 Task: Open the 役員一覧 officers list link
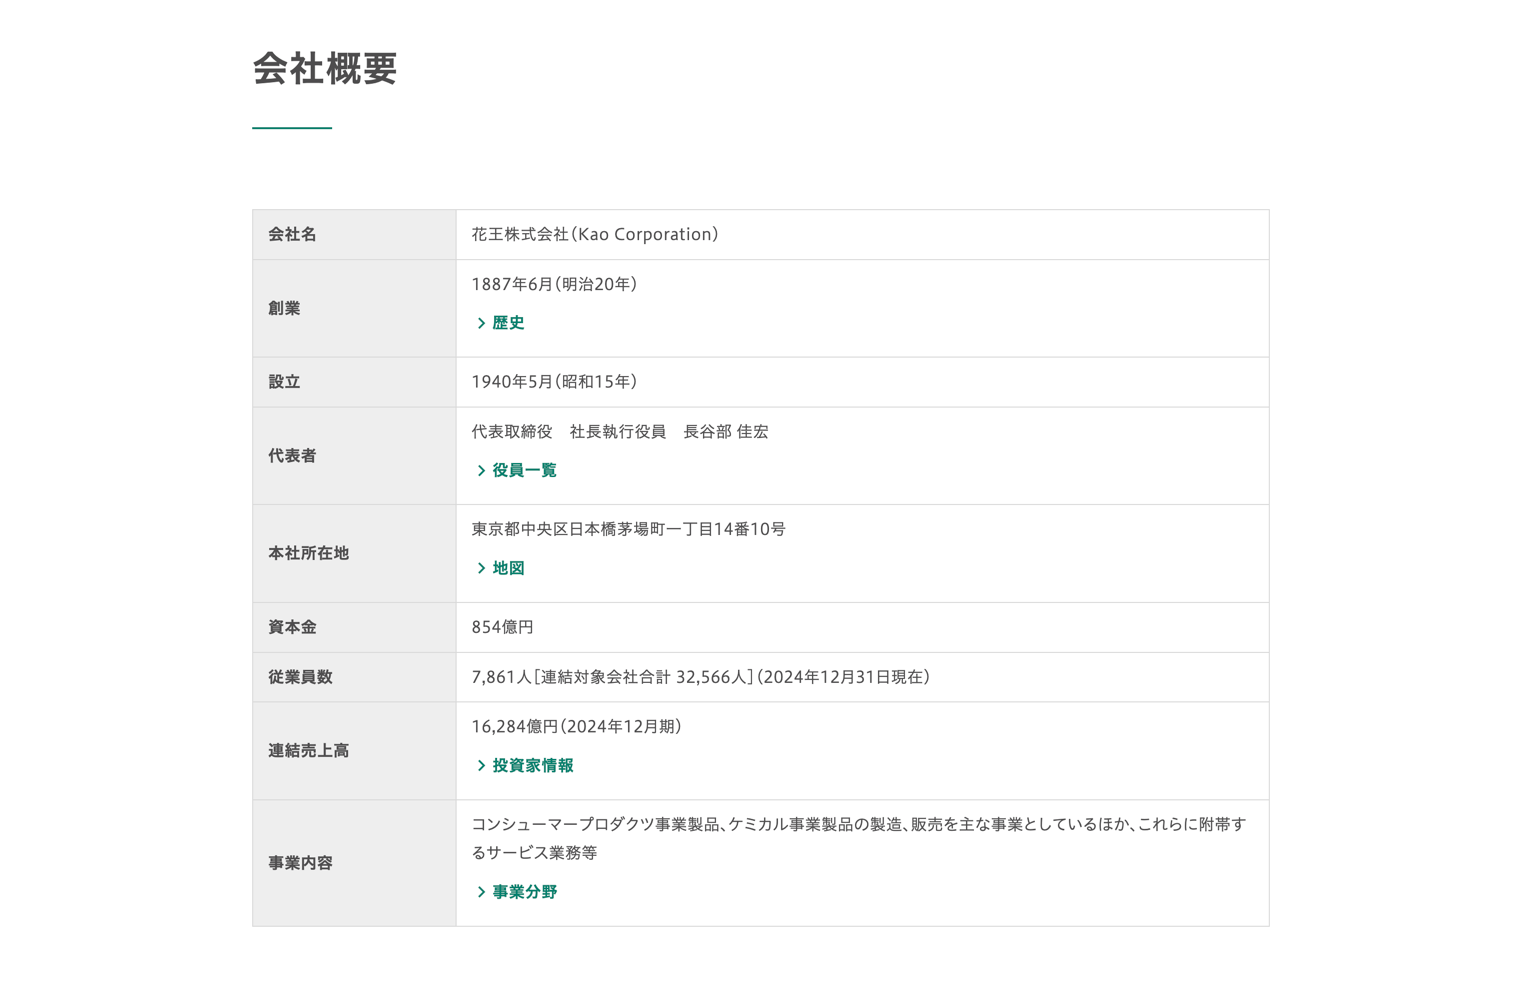click(x=524, y=470)
